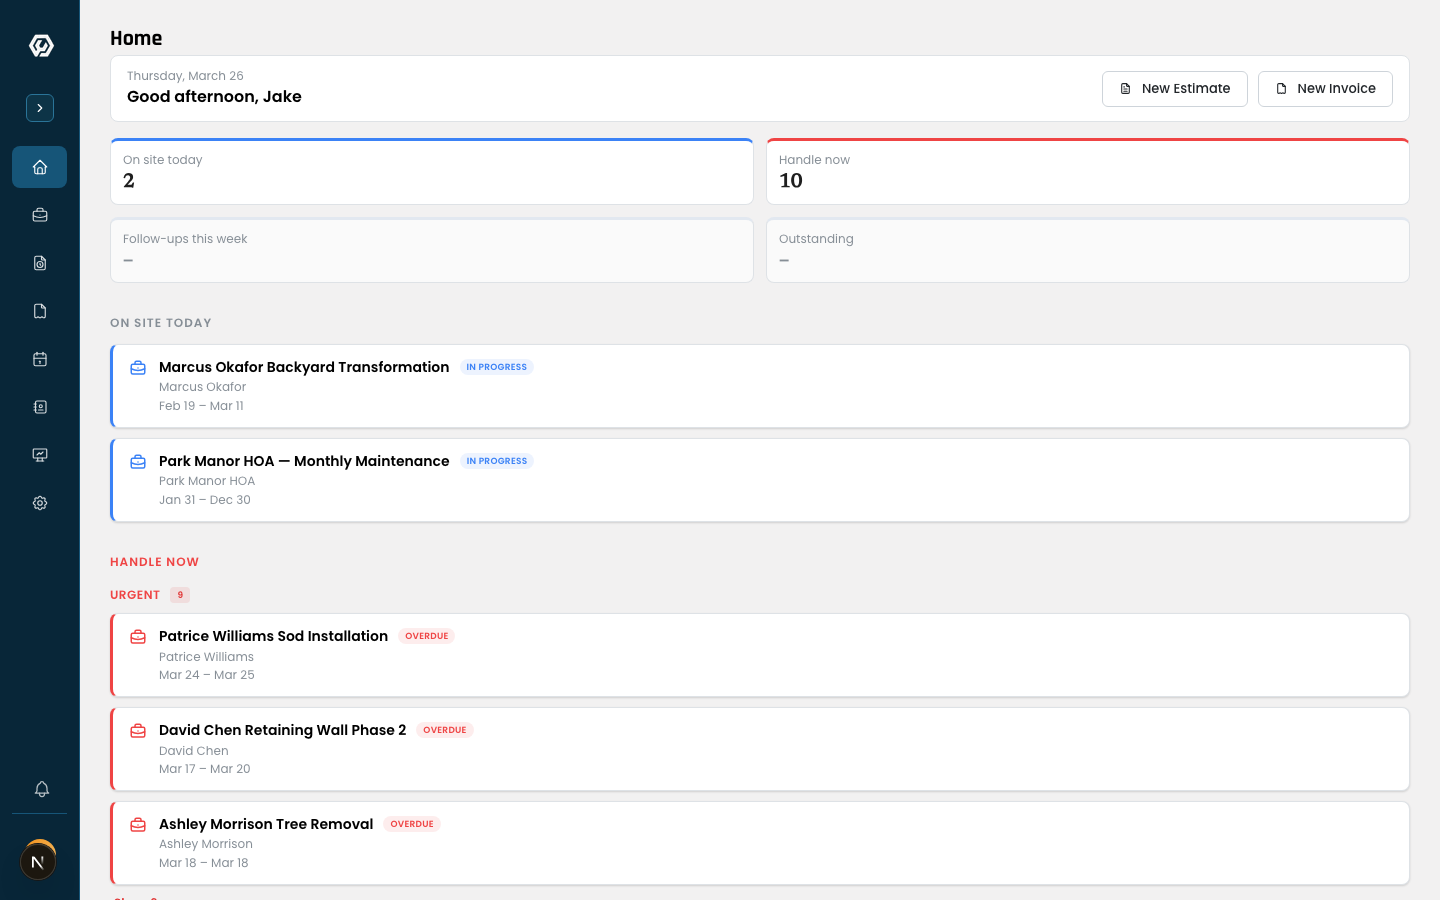This screenshot has height=900, width=1440.
Task: Select the On site today summary card
Action: 431,172
